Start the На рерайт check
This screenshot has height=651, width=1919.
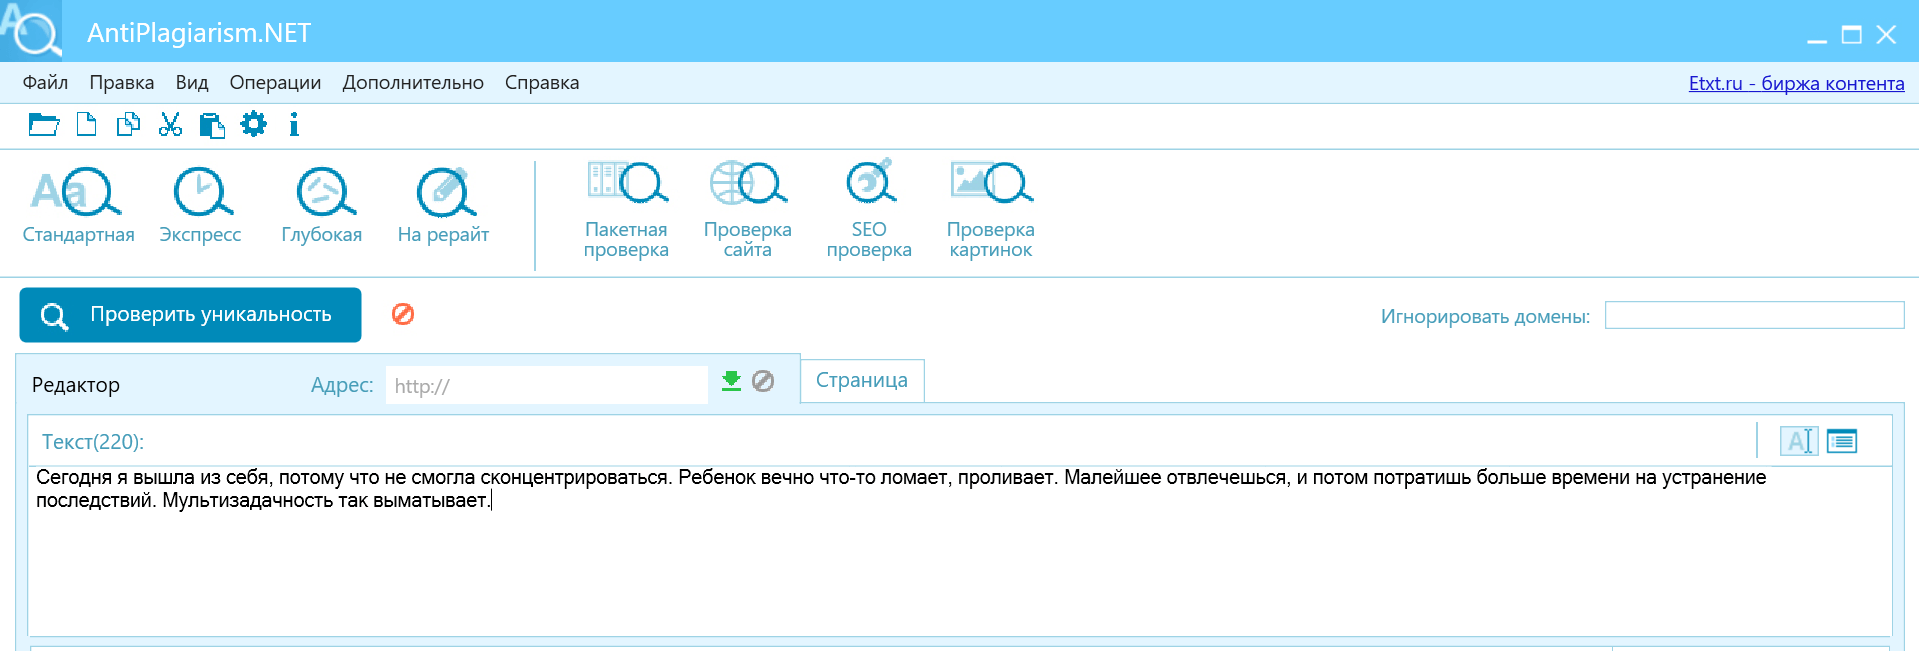point(443,193)
